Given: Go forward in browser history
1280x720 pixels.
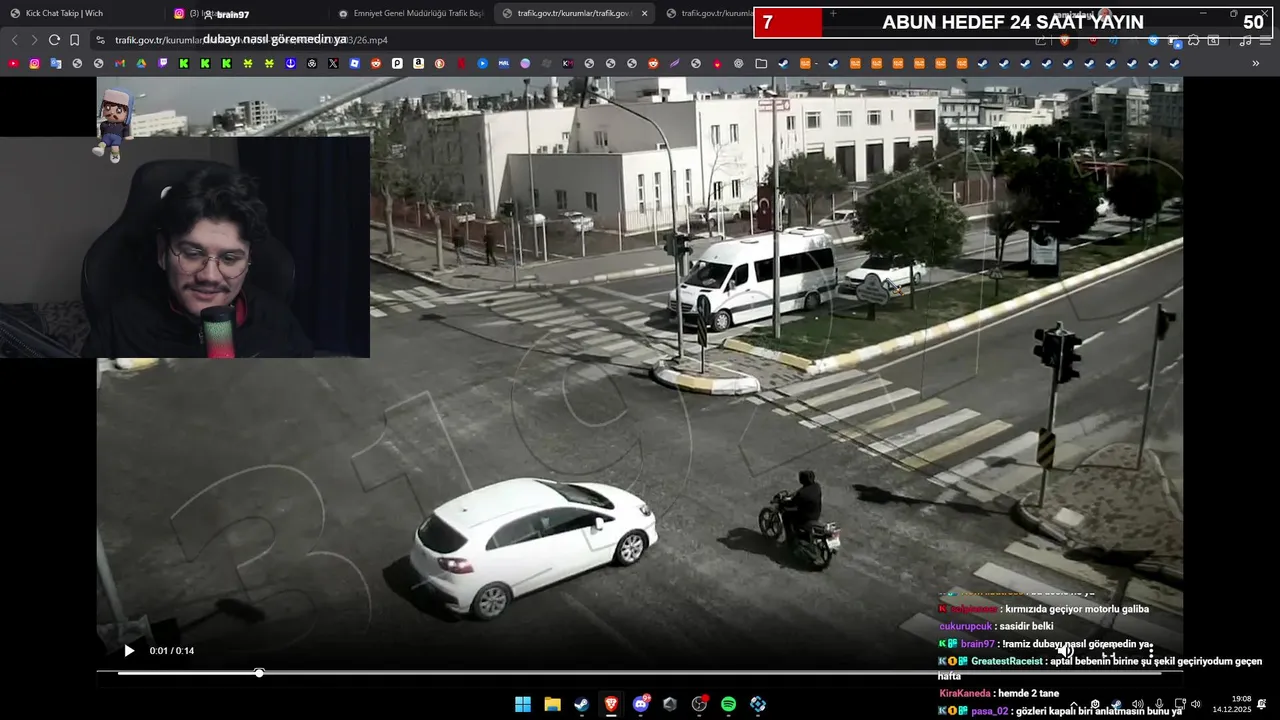Looking at the screenshot, I should [34, 40].
